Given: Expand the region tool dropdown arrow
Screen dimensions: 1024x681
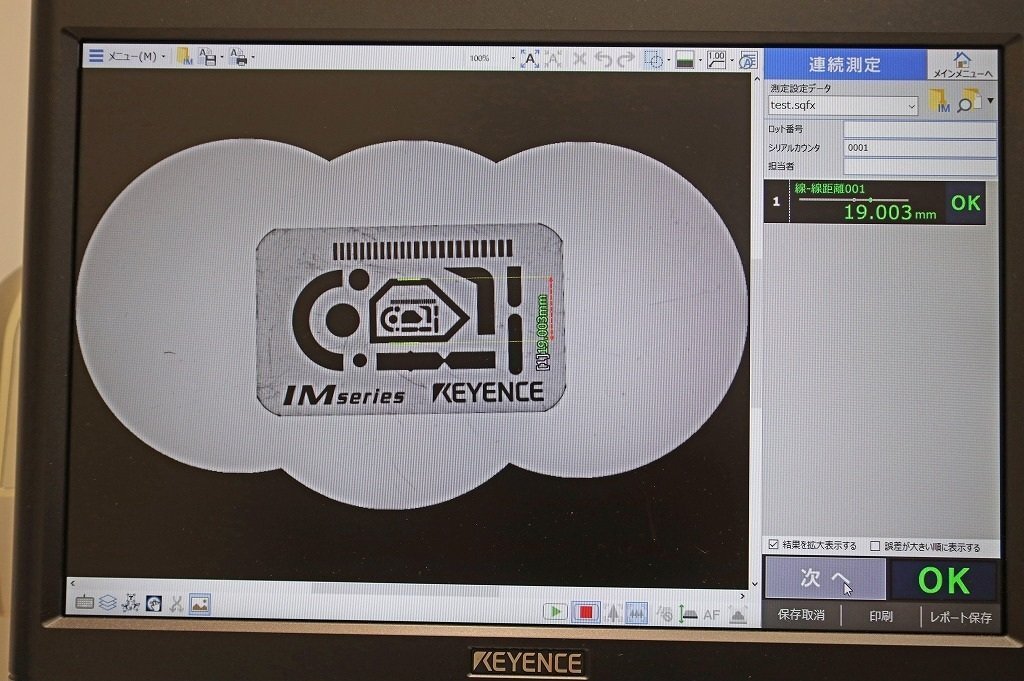Looking at the screenshot, I should click(669, 60).
